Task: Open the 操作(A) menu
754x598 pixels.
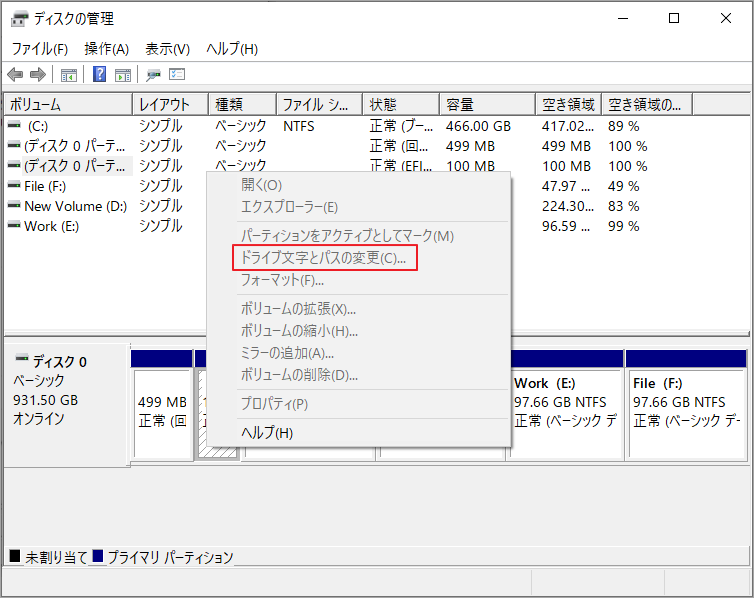Action: coord(106,49)
